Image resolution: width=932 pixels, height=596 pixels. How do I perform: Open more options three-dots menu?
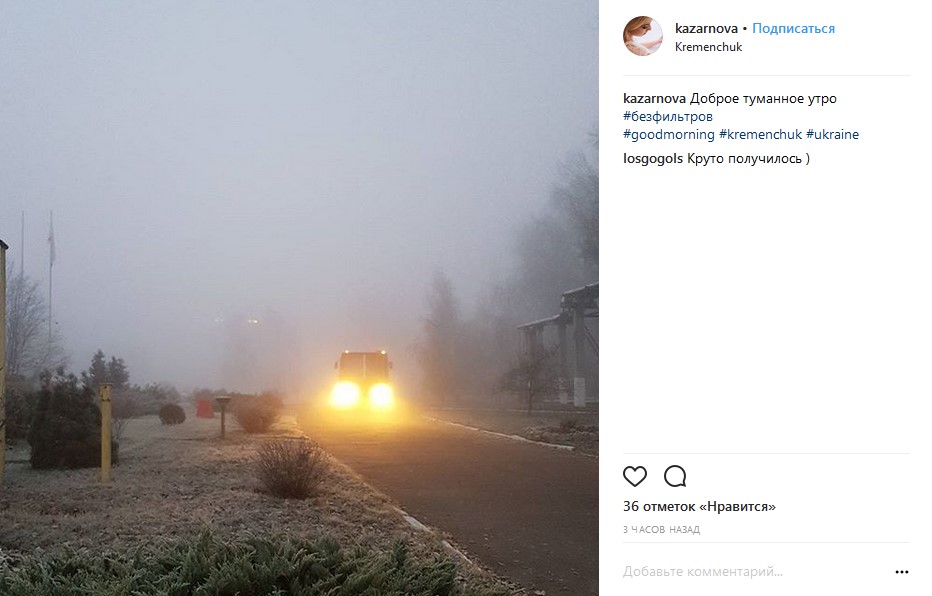click(902, 572)
